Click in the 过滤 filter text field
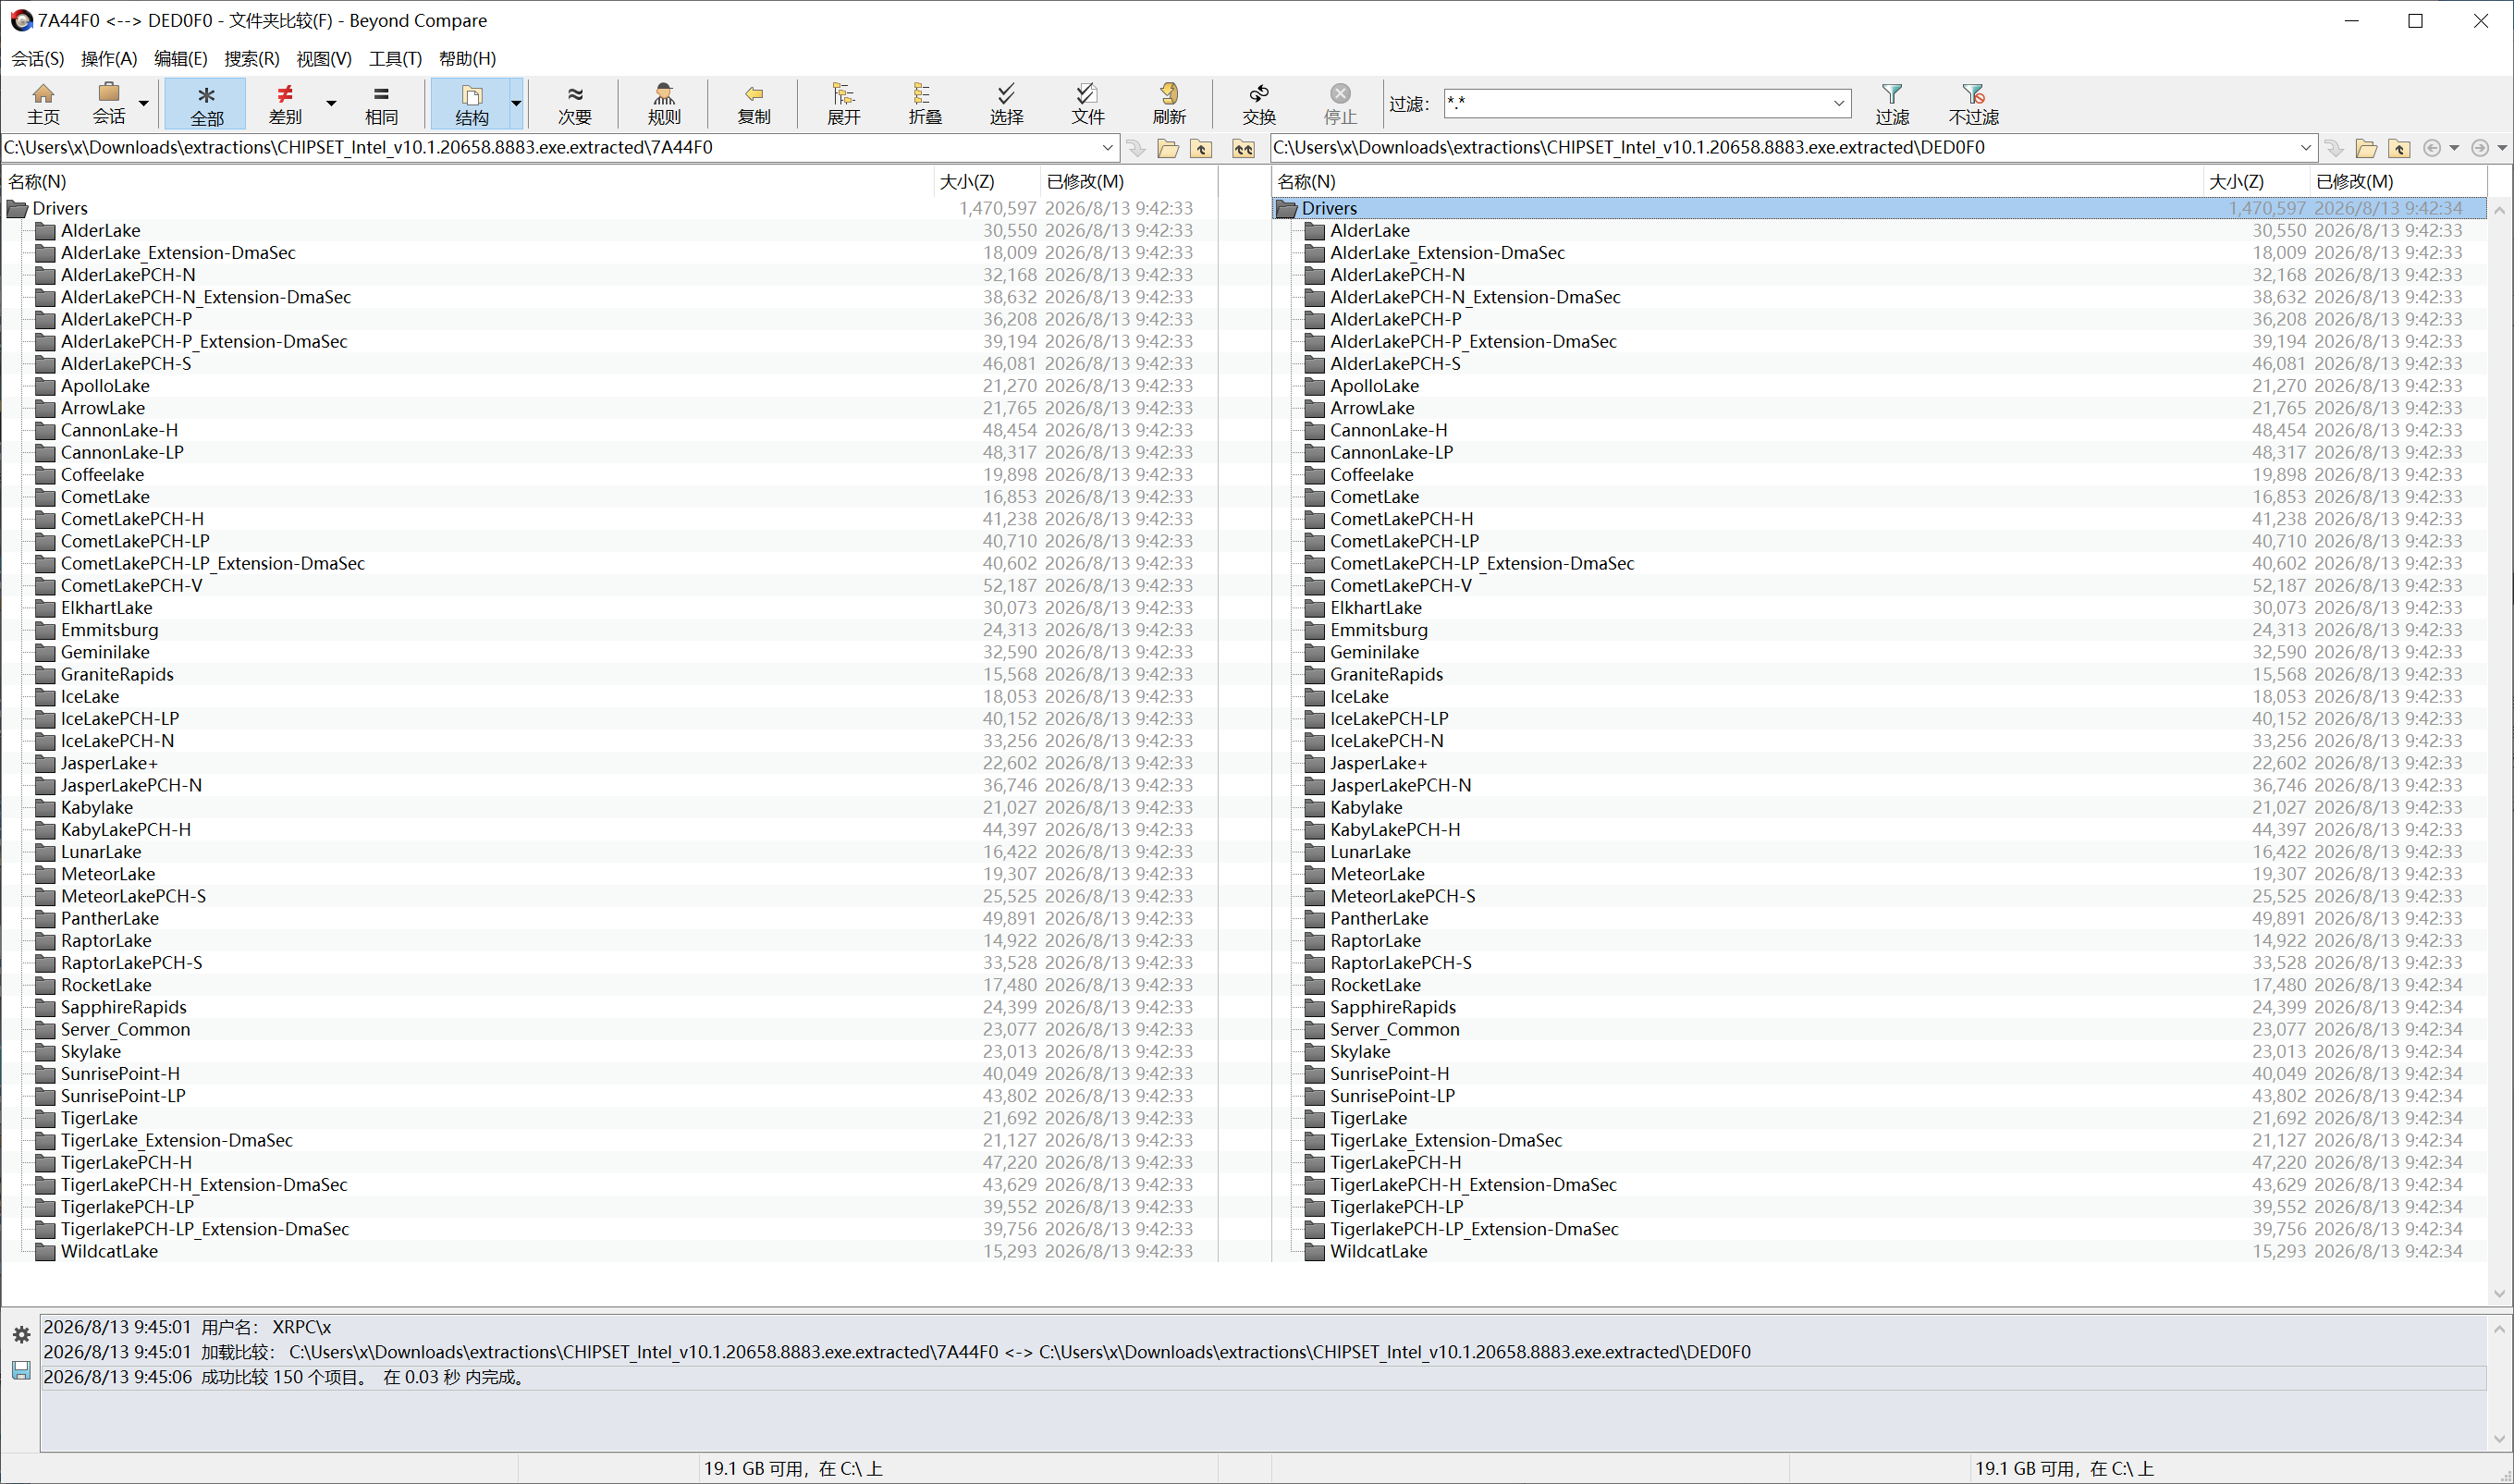This screenshot has width=2514, height=1484. coord(1636,103)
